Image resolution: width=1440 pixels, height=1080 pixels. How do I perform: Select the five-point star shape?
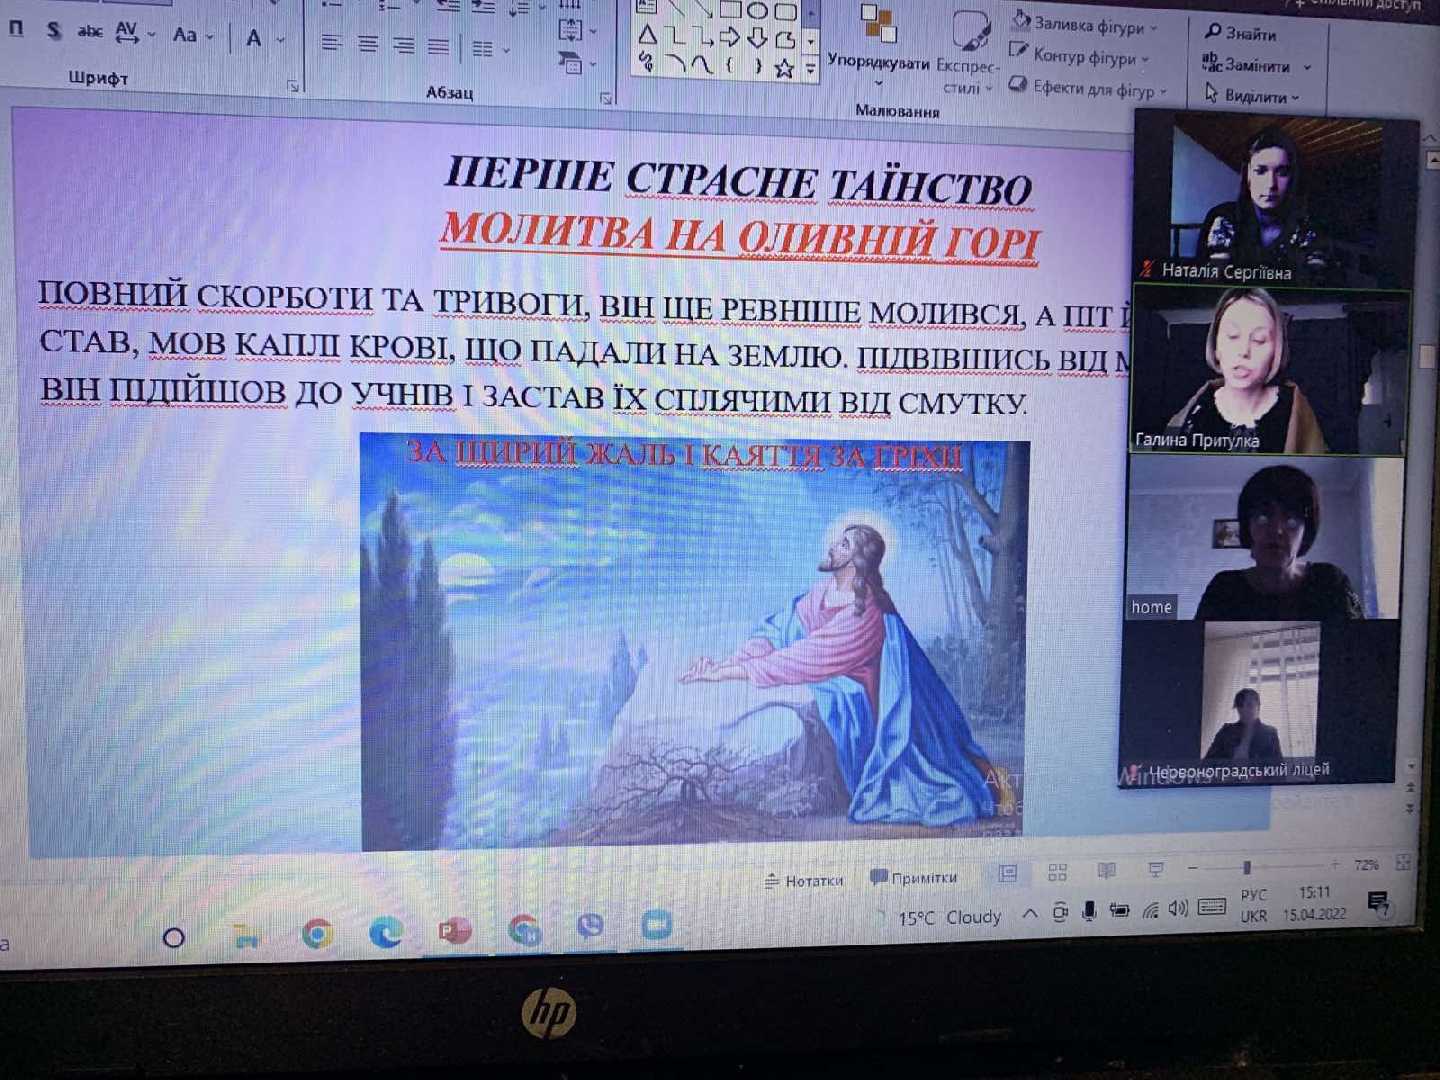(784, 68)
